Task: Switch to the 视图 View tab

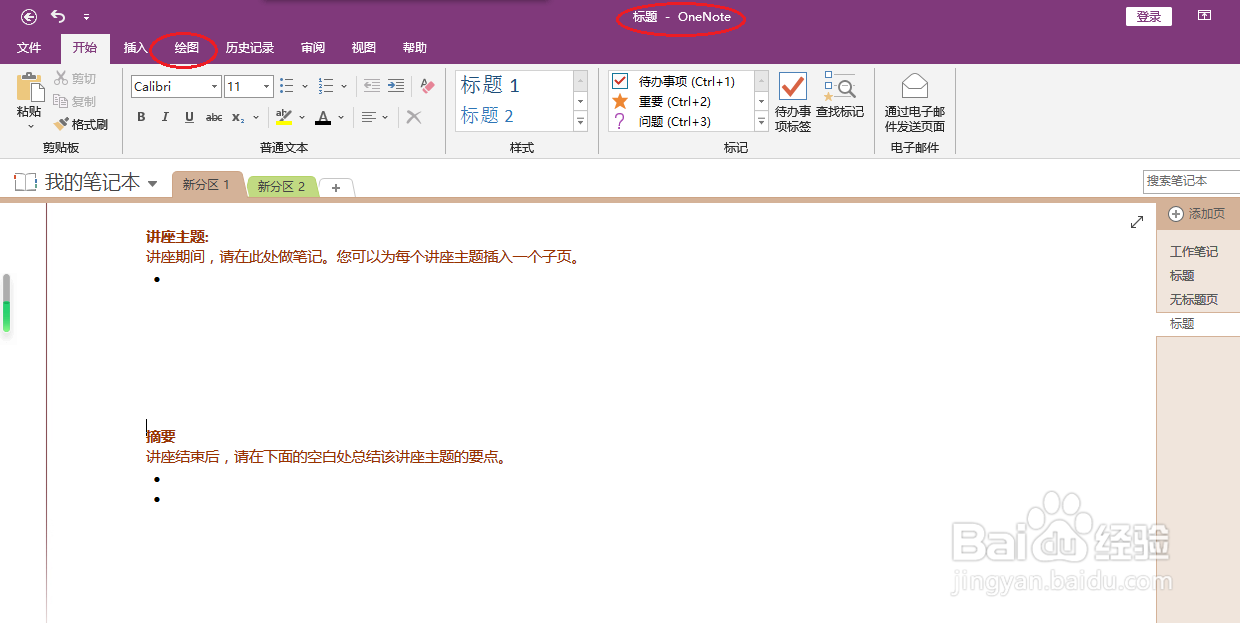Action: click(364, 48)
